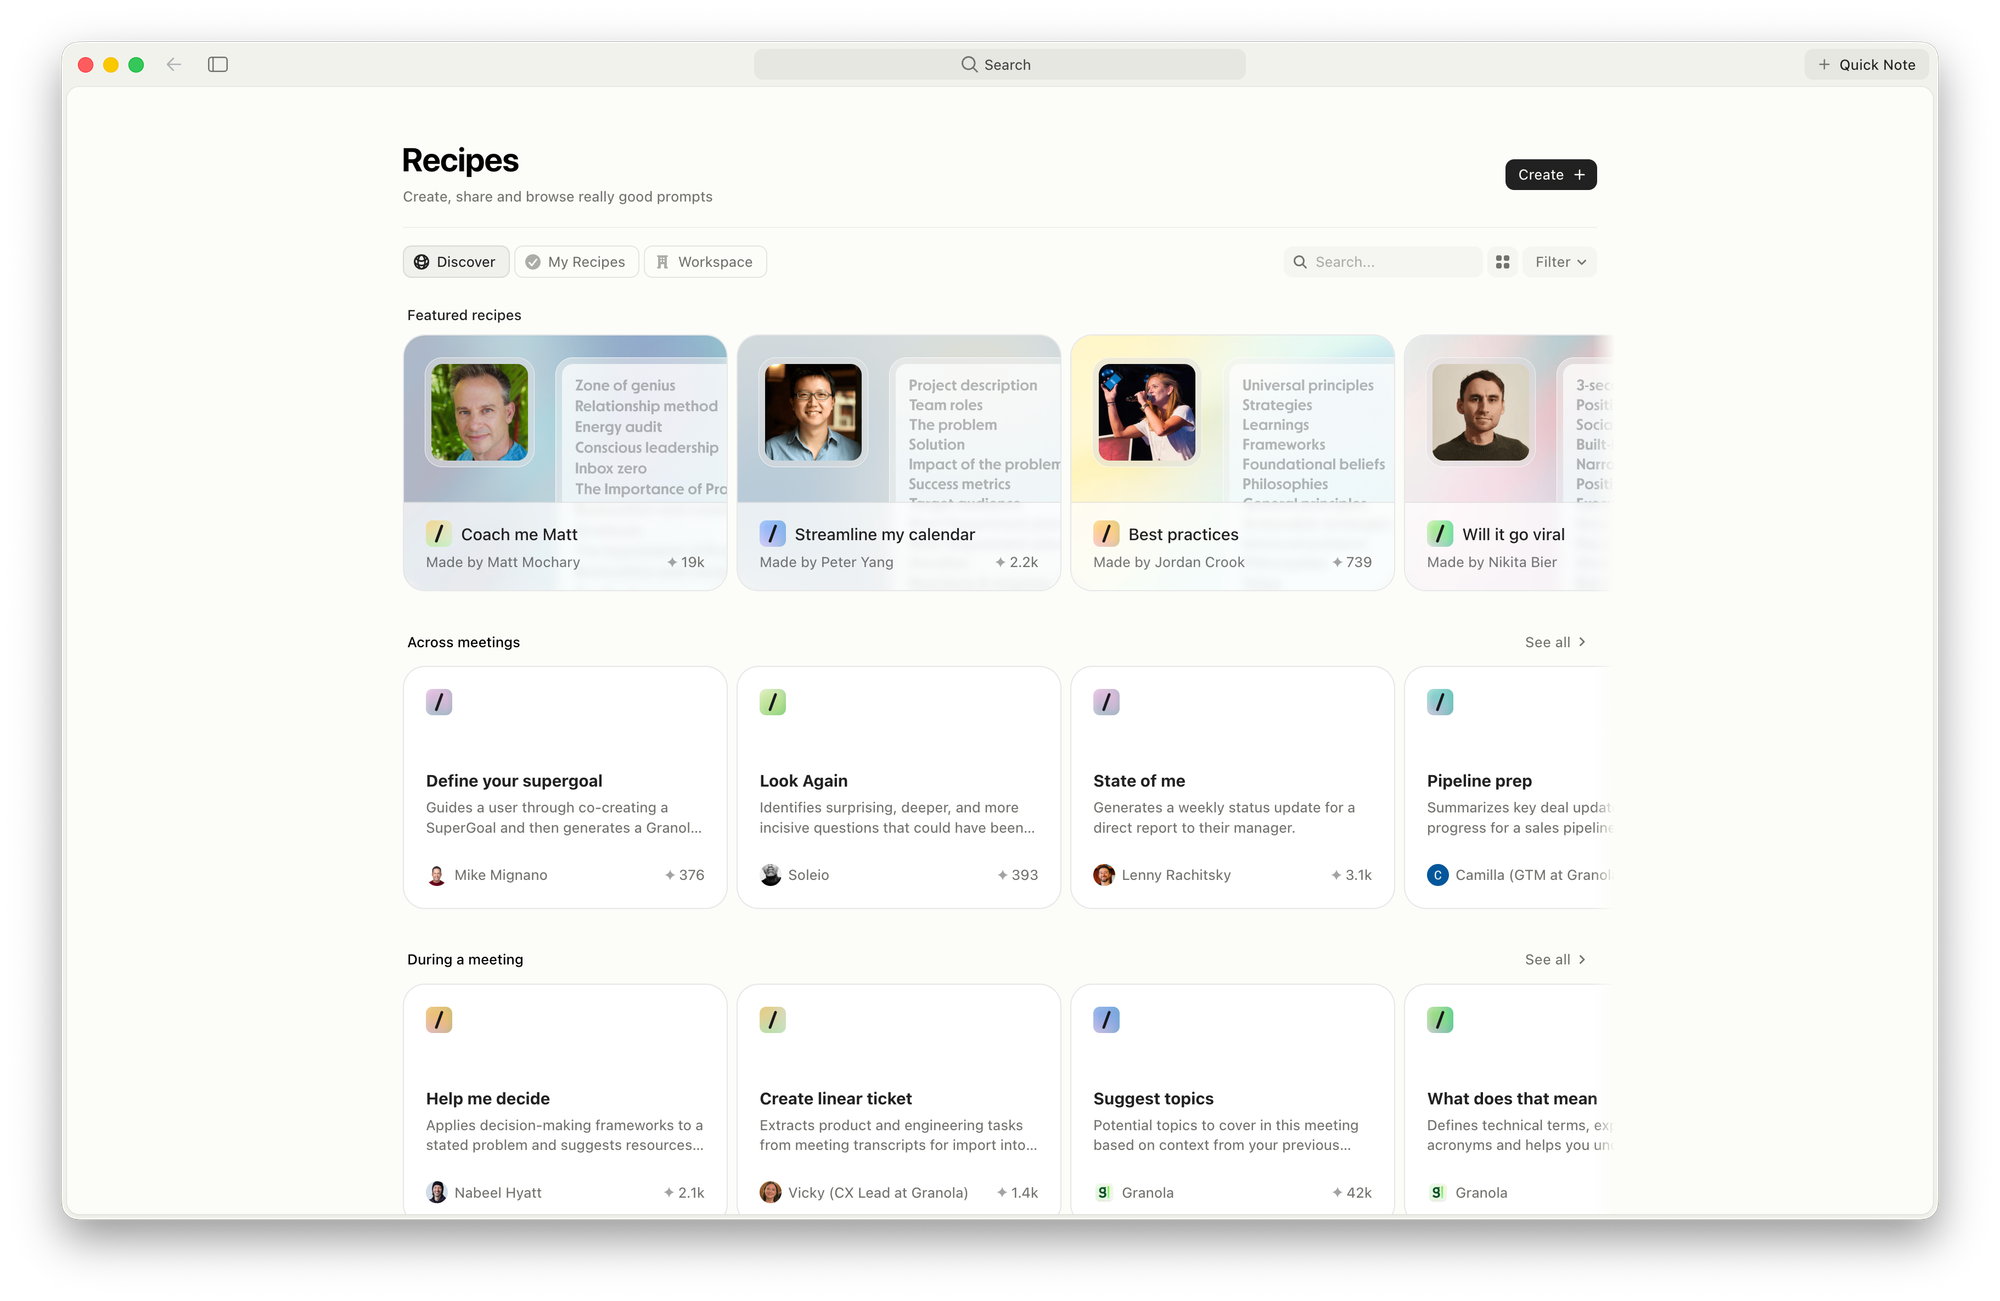This screenshot has width=2000, height=1301.
Task: Open the Workspace tab
Action: point(705,262)
